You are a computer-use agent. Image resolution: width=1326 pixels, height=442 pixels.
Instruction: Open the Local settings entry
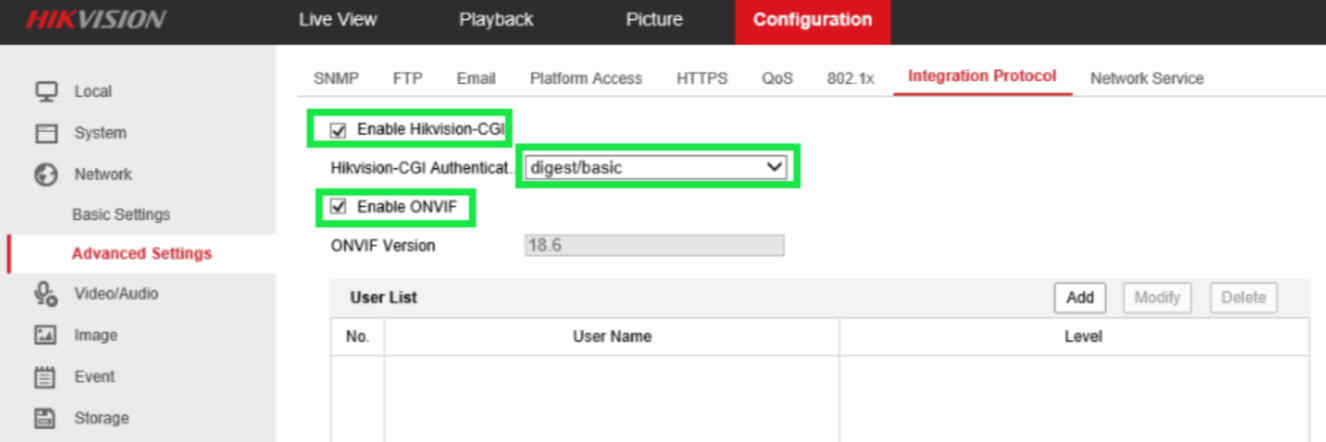[x=93, y=91]
